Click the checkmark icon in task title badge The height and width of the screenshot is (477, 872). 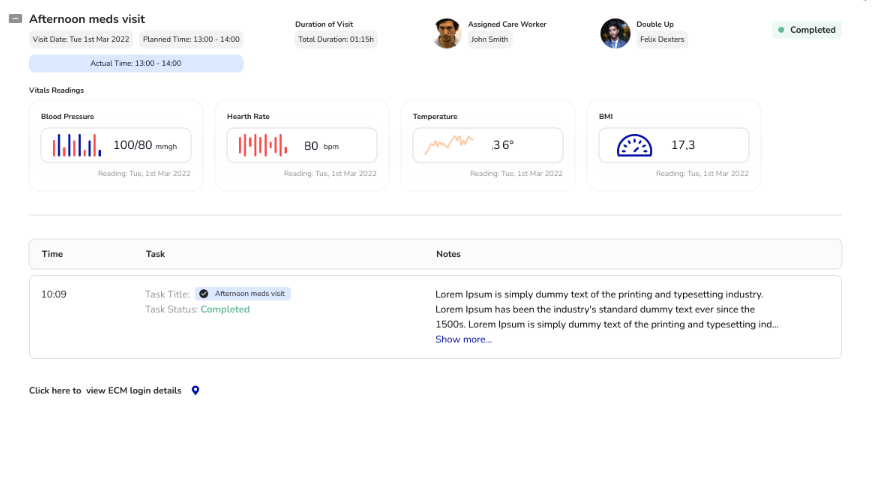pos(204,294)
